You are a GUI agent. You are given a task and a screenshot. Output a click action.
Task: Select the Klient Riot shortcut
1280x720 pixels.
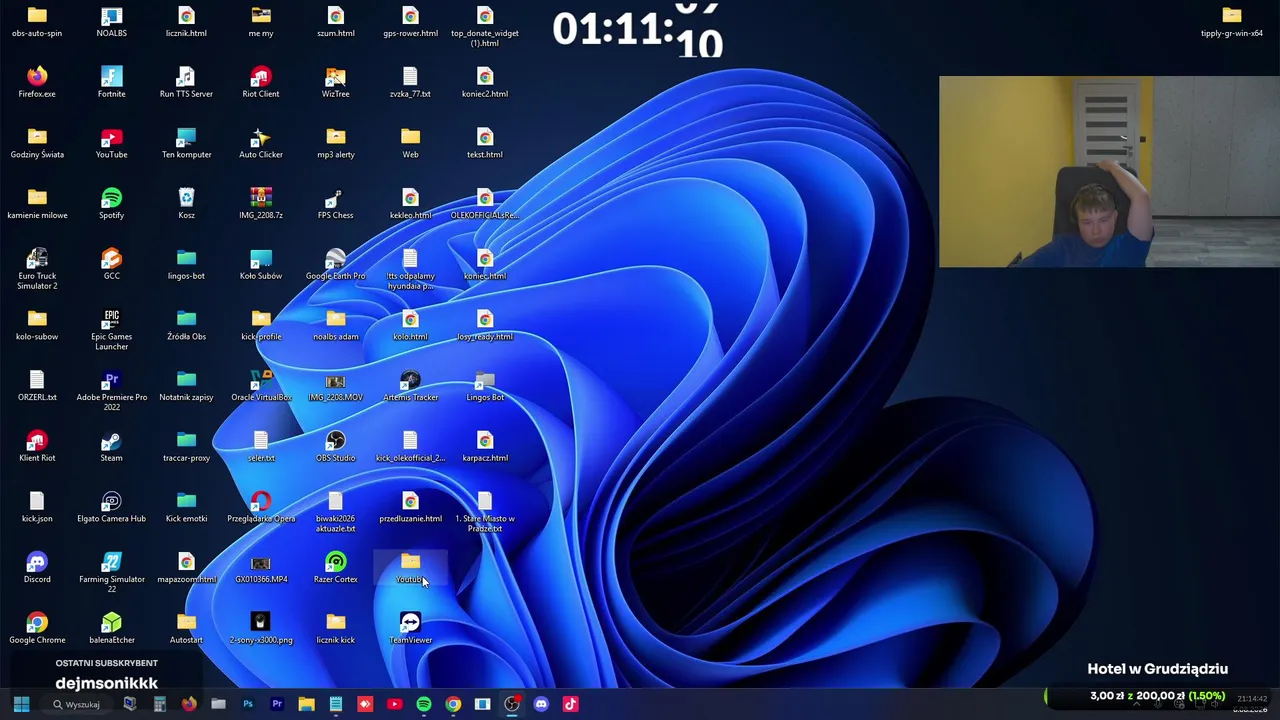[x=37, y=446]
